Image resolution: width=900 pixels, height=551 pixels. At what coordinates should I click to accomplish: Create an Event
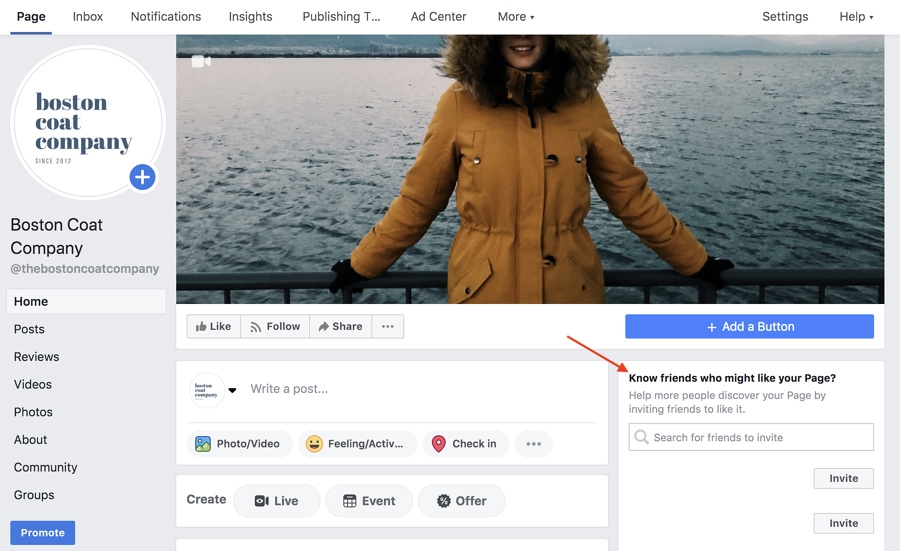click(368, 501)
